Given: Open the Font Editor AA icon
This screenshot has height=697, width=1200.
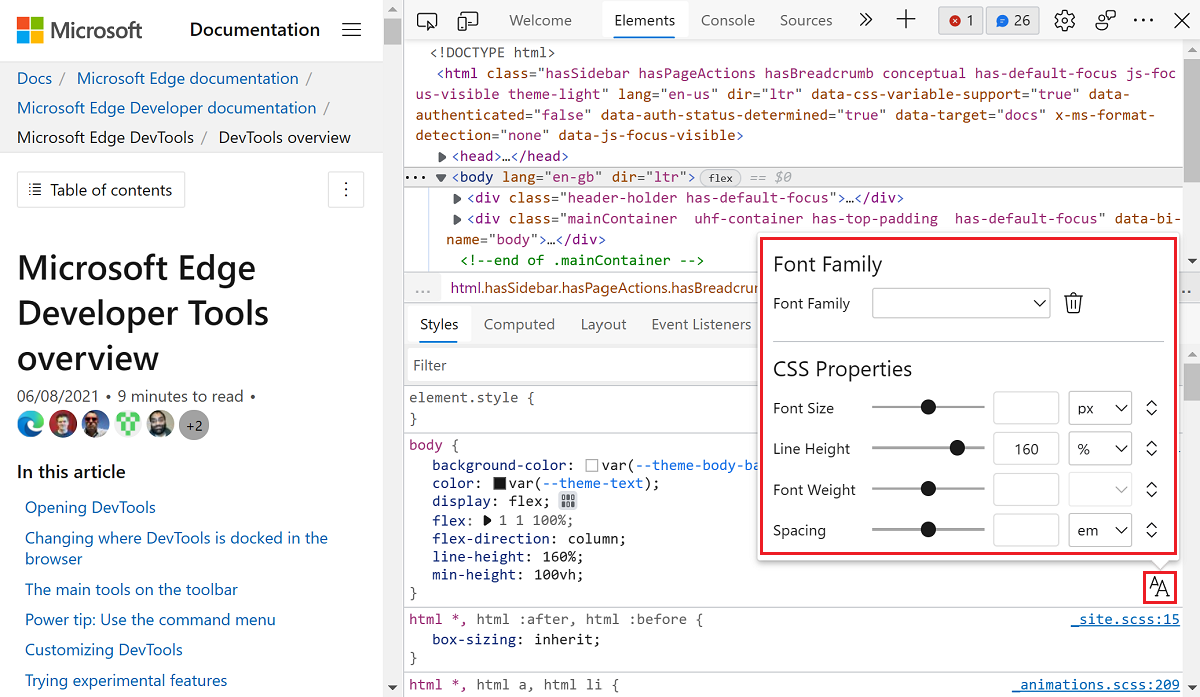Looking at the screenshot, I should click(1159, 588).
